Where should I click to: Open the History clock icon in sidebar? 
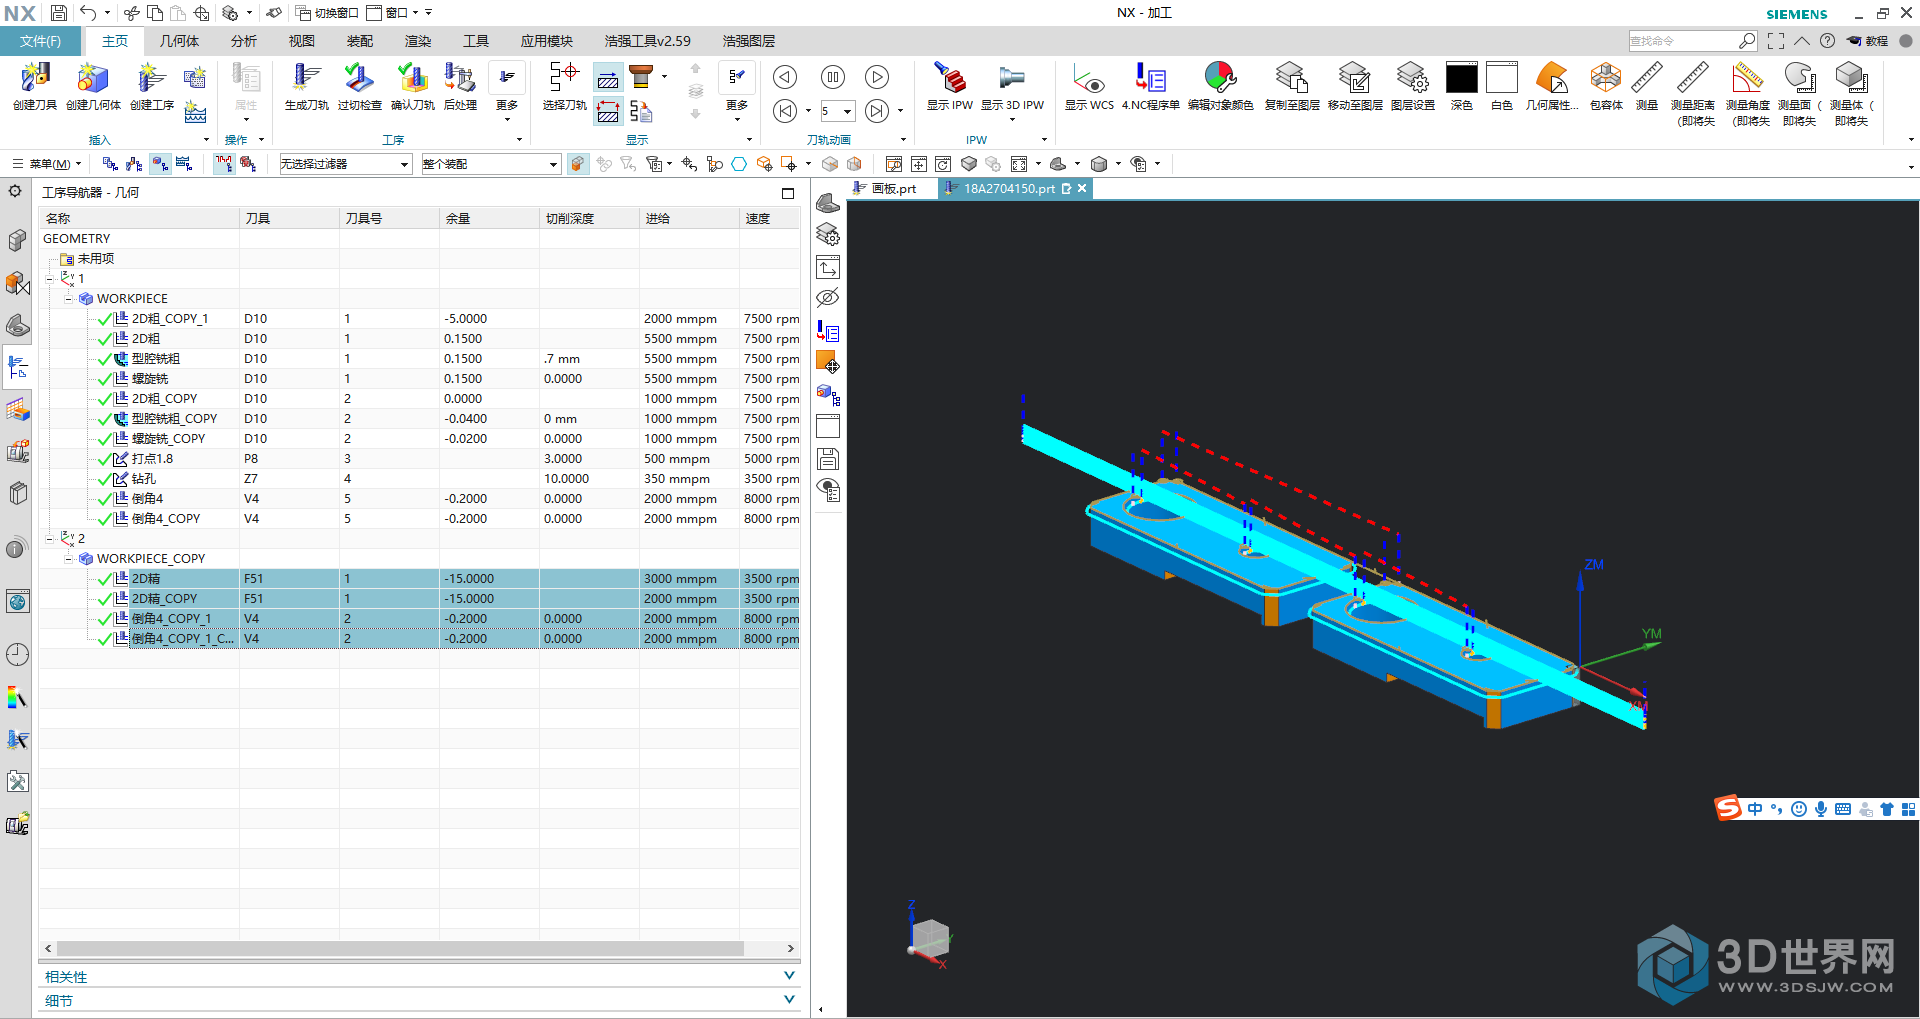(17, 655)
